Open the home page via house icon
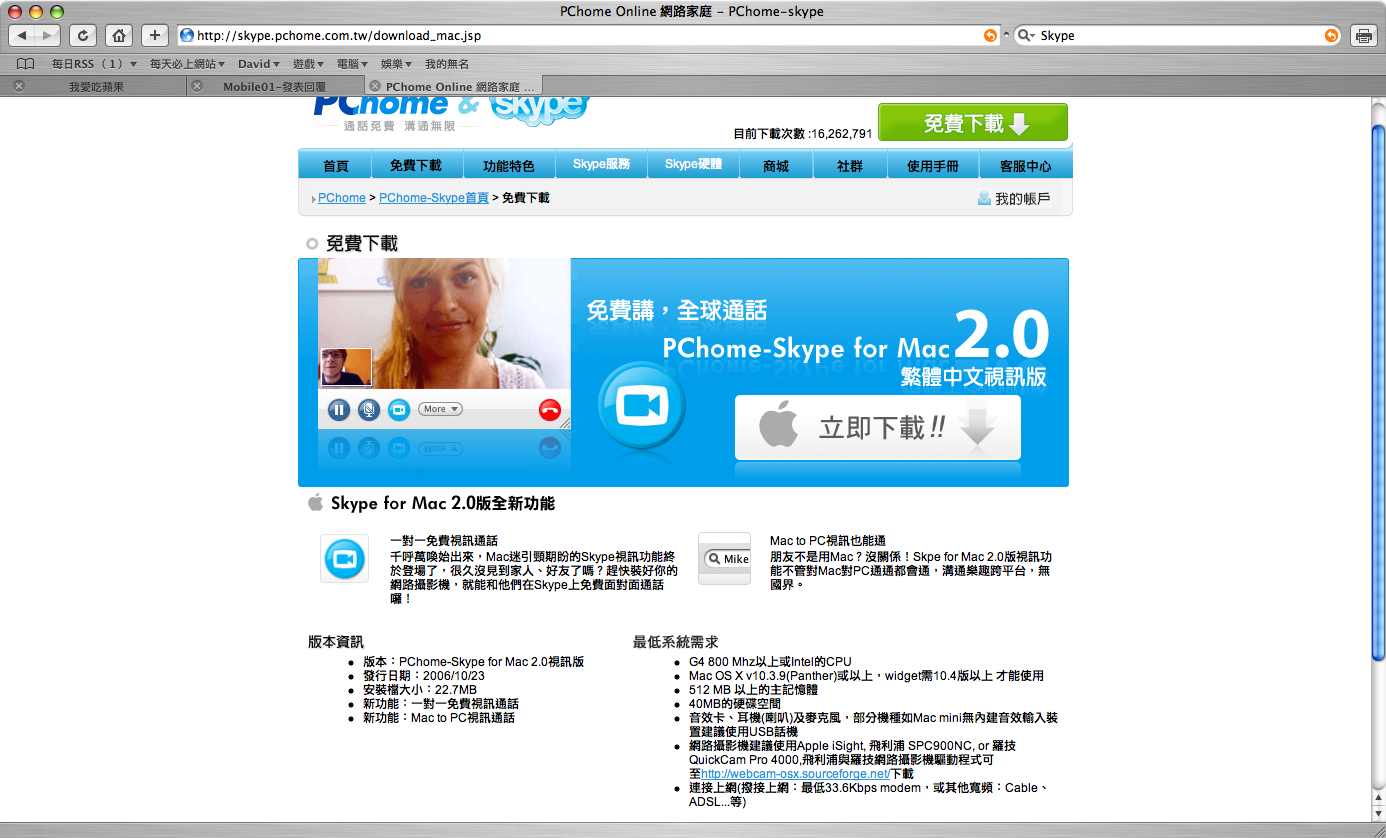This screenshot has height=838, width=1386. click(119, 35)
